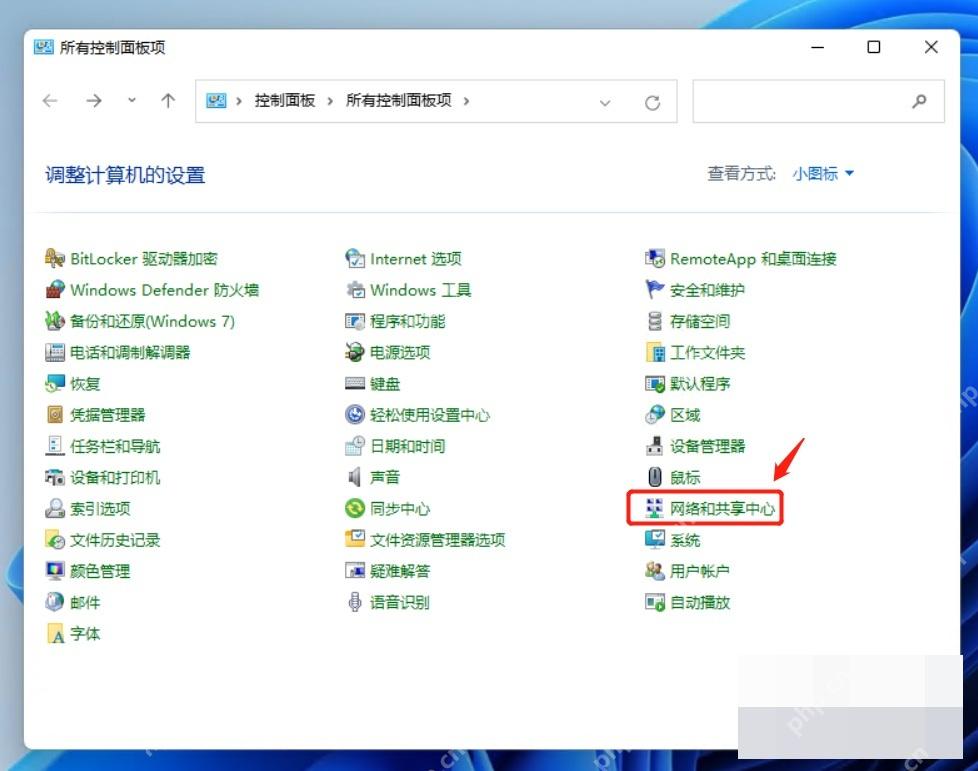Screen dimensions: 978x771
Task: Click the Internet 选项 icon
Action: pyautogui.click(x=355, y=258)
